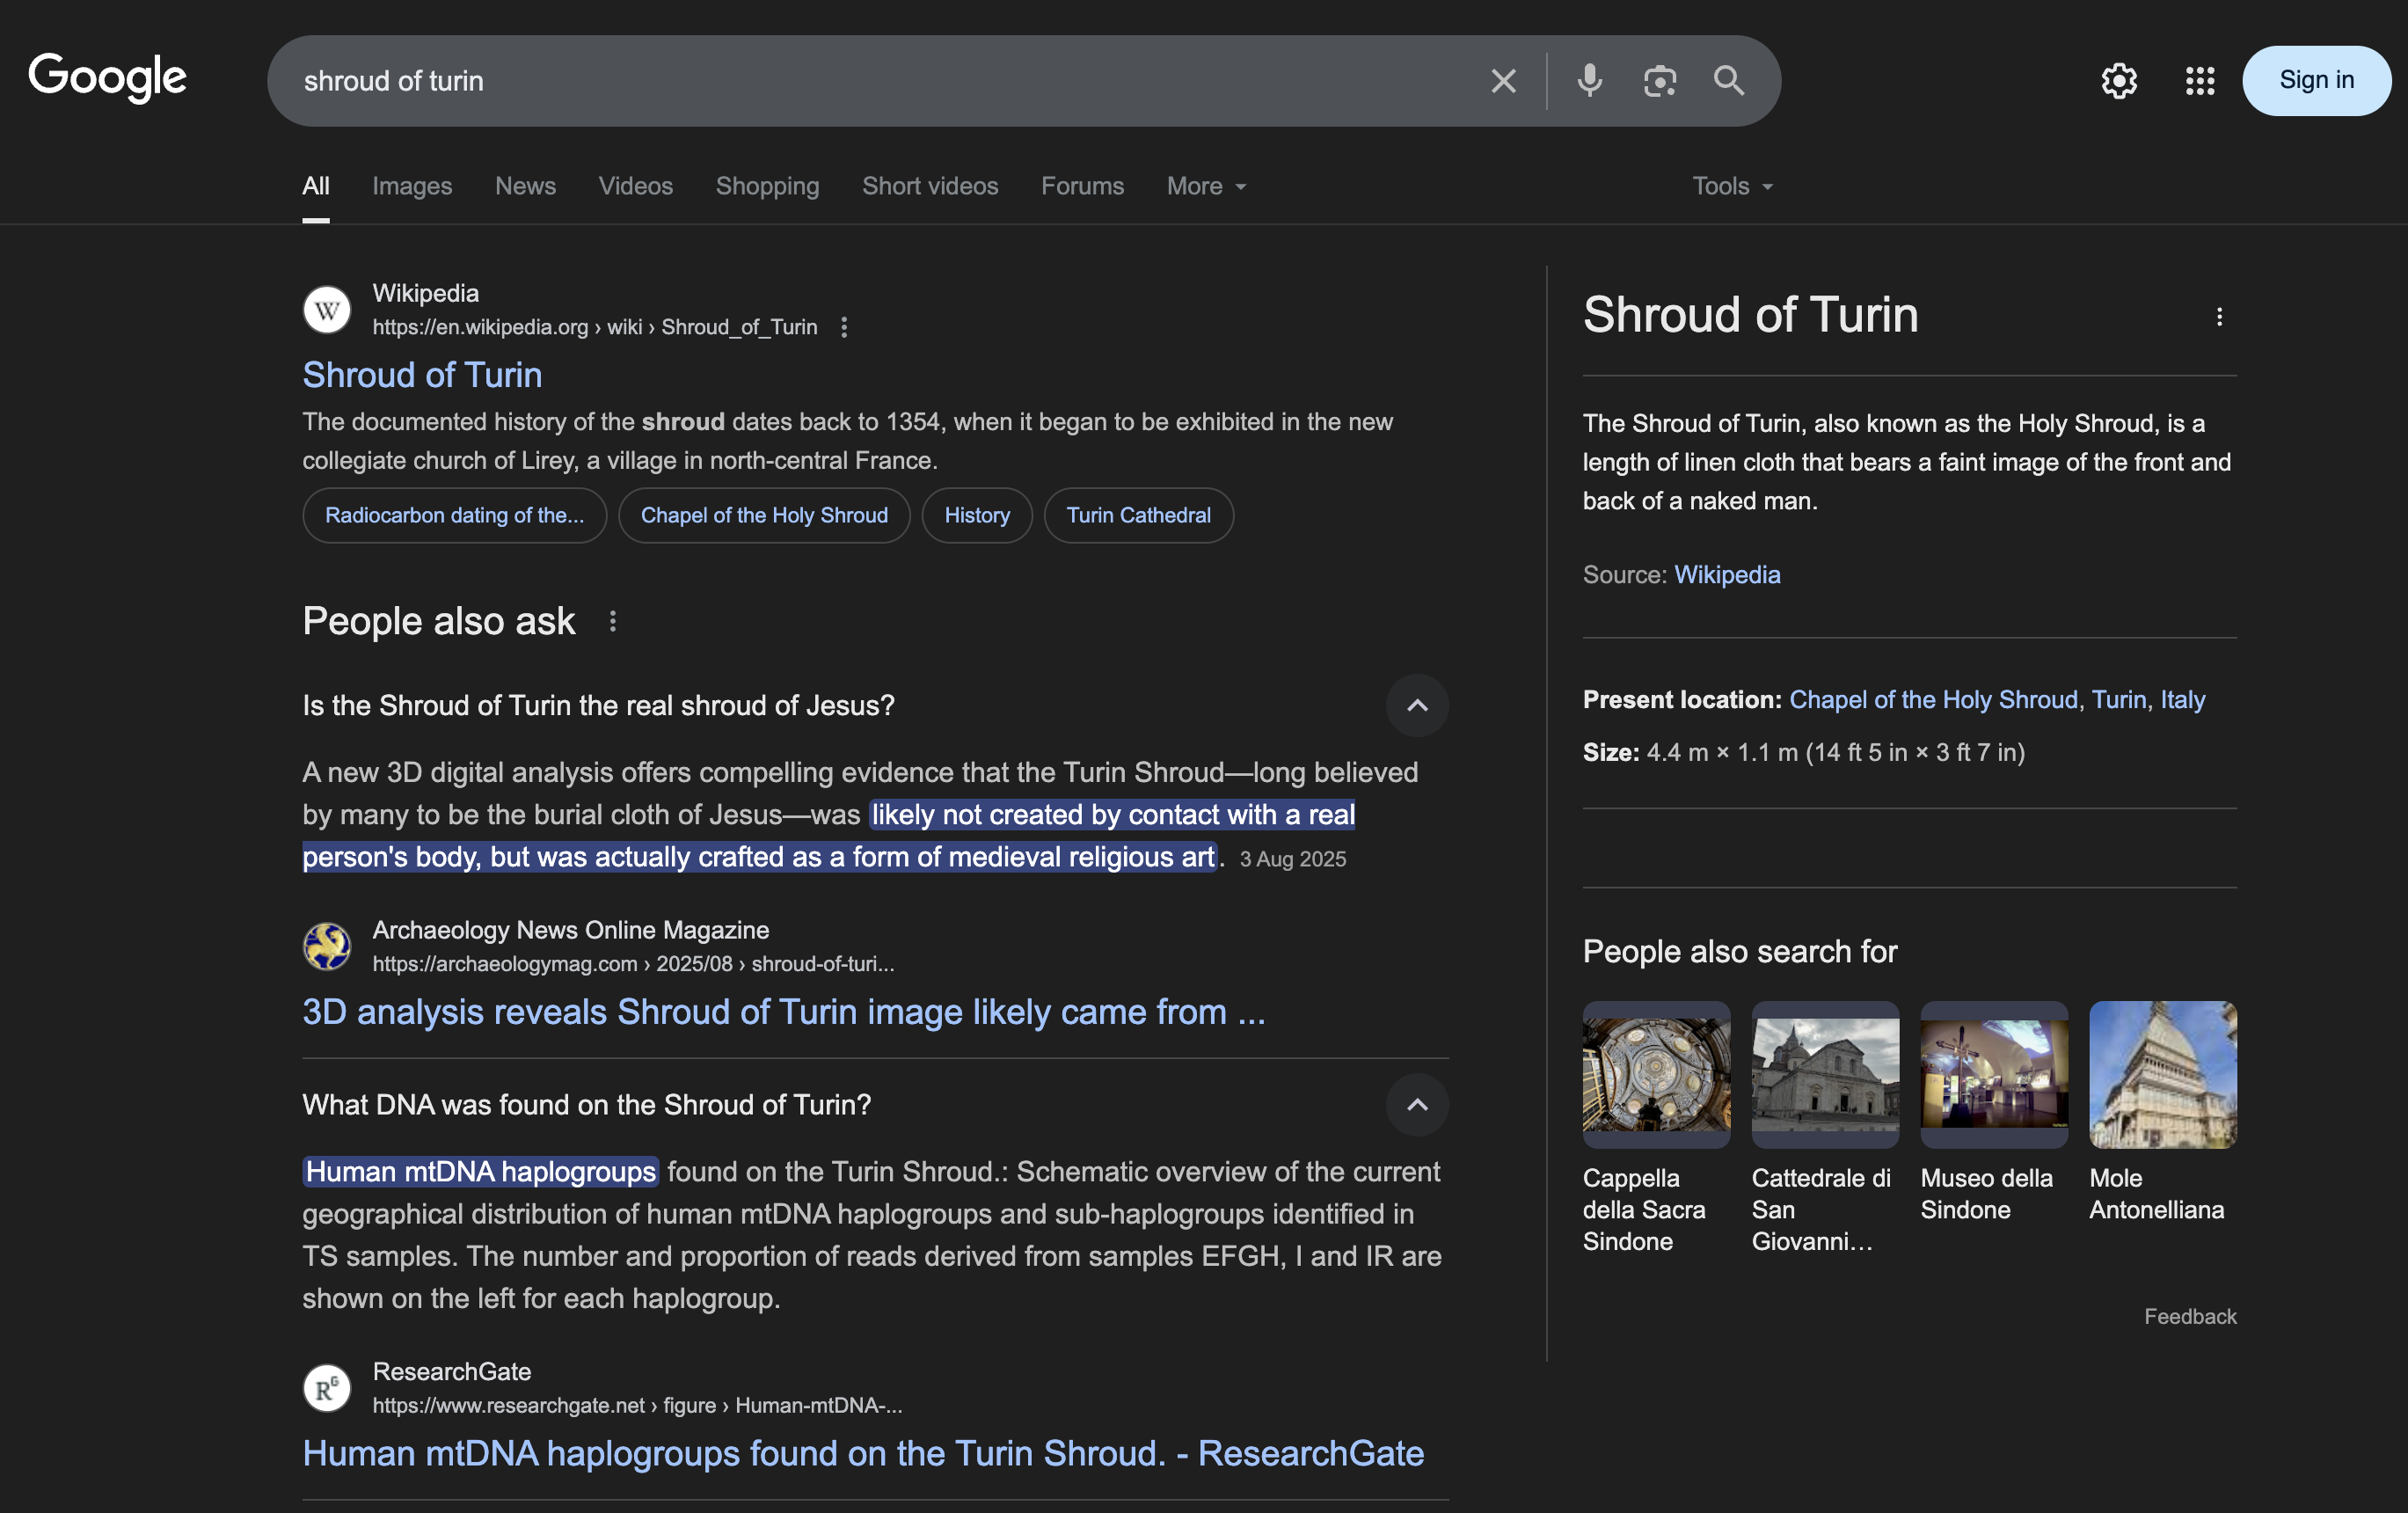Click the magnifying glass search icon
The height and width of the screenshot is (1513, 2408).
(1729, 81)
